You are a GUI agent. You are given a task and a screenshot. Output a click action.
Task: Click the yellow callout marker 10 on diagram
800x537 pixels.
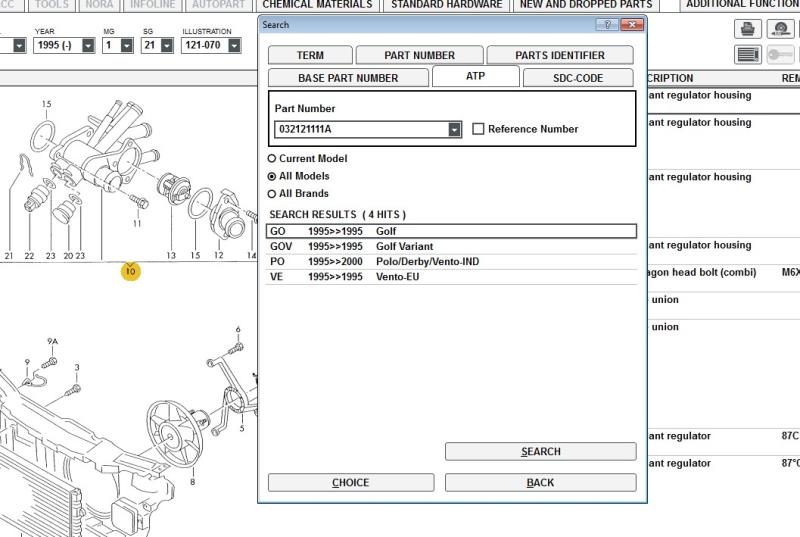click(130, 270)
